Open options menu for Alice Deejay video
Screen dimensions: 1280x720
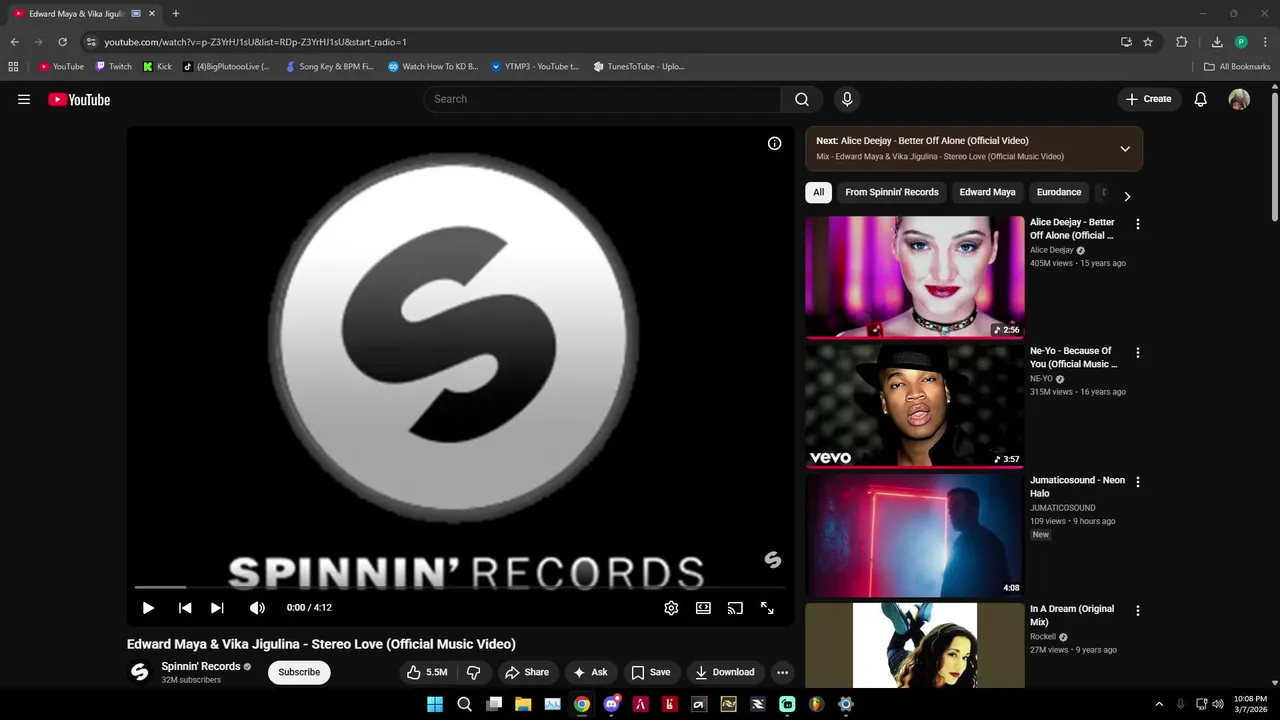click(1137, 224)
